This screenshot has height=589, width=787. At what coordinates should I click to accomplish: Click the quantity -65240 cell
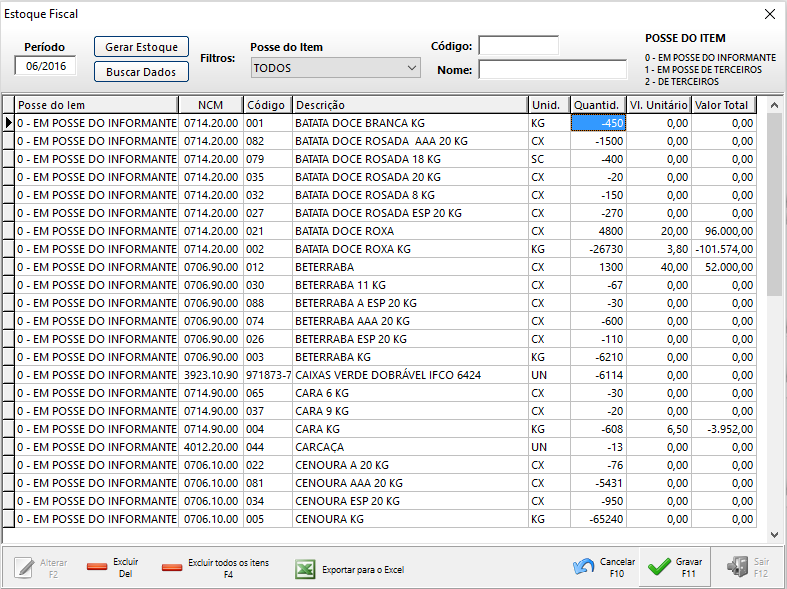click(598, 519)
